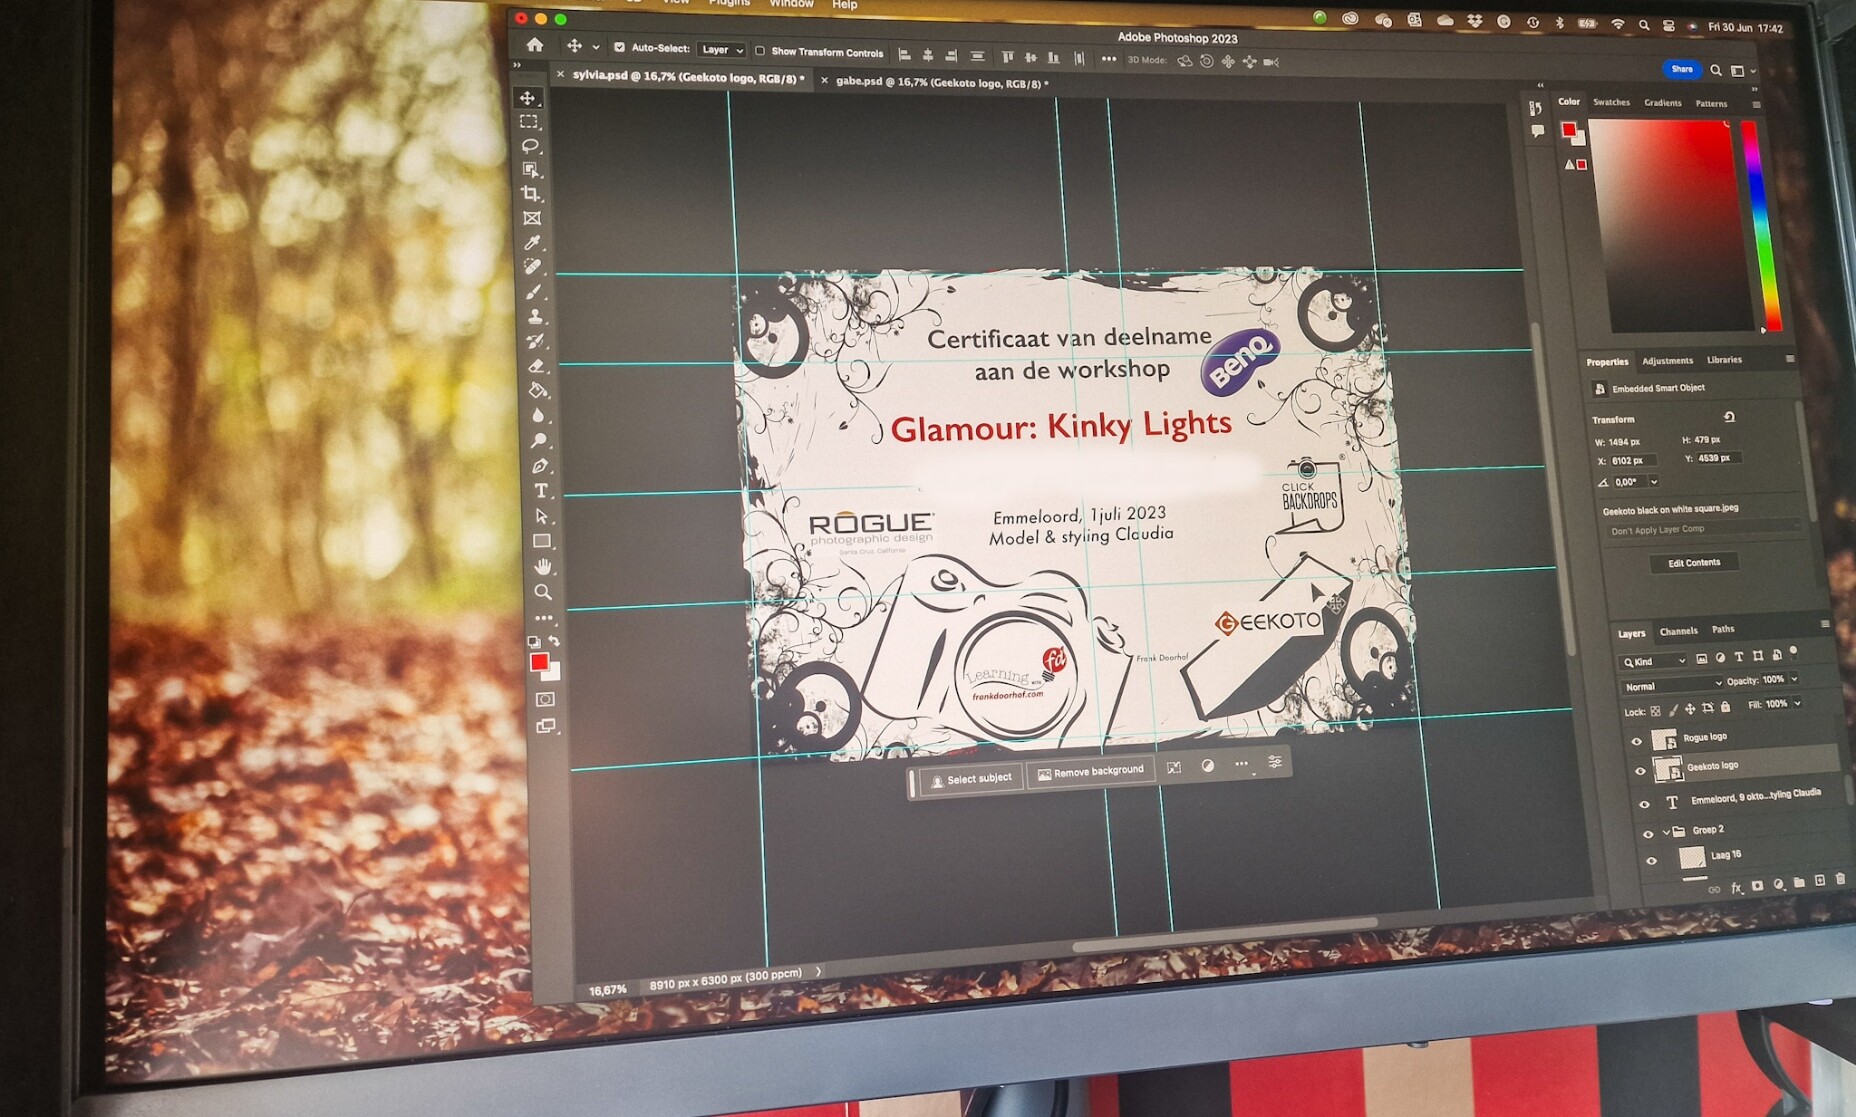The width and height of the screenshot is (1856, 1117).
Task: Switch to the Channels tab
Action: tap(1678, 631)
